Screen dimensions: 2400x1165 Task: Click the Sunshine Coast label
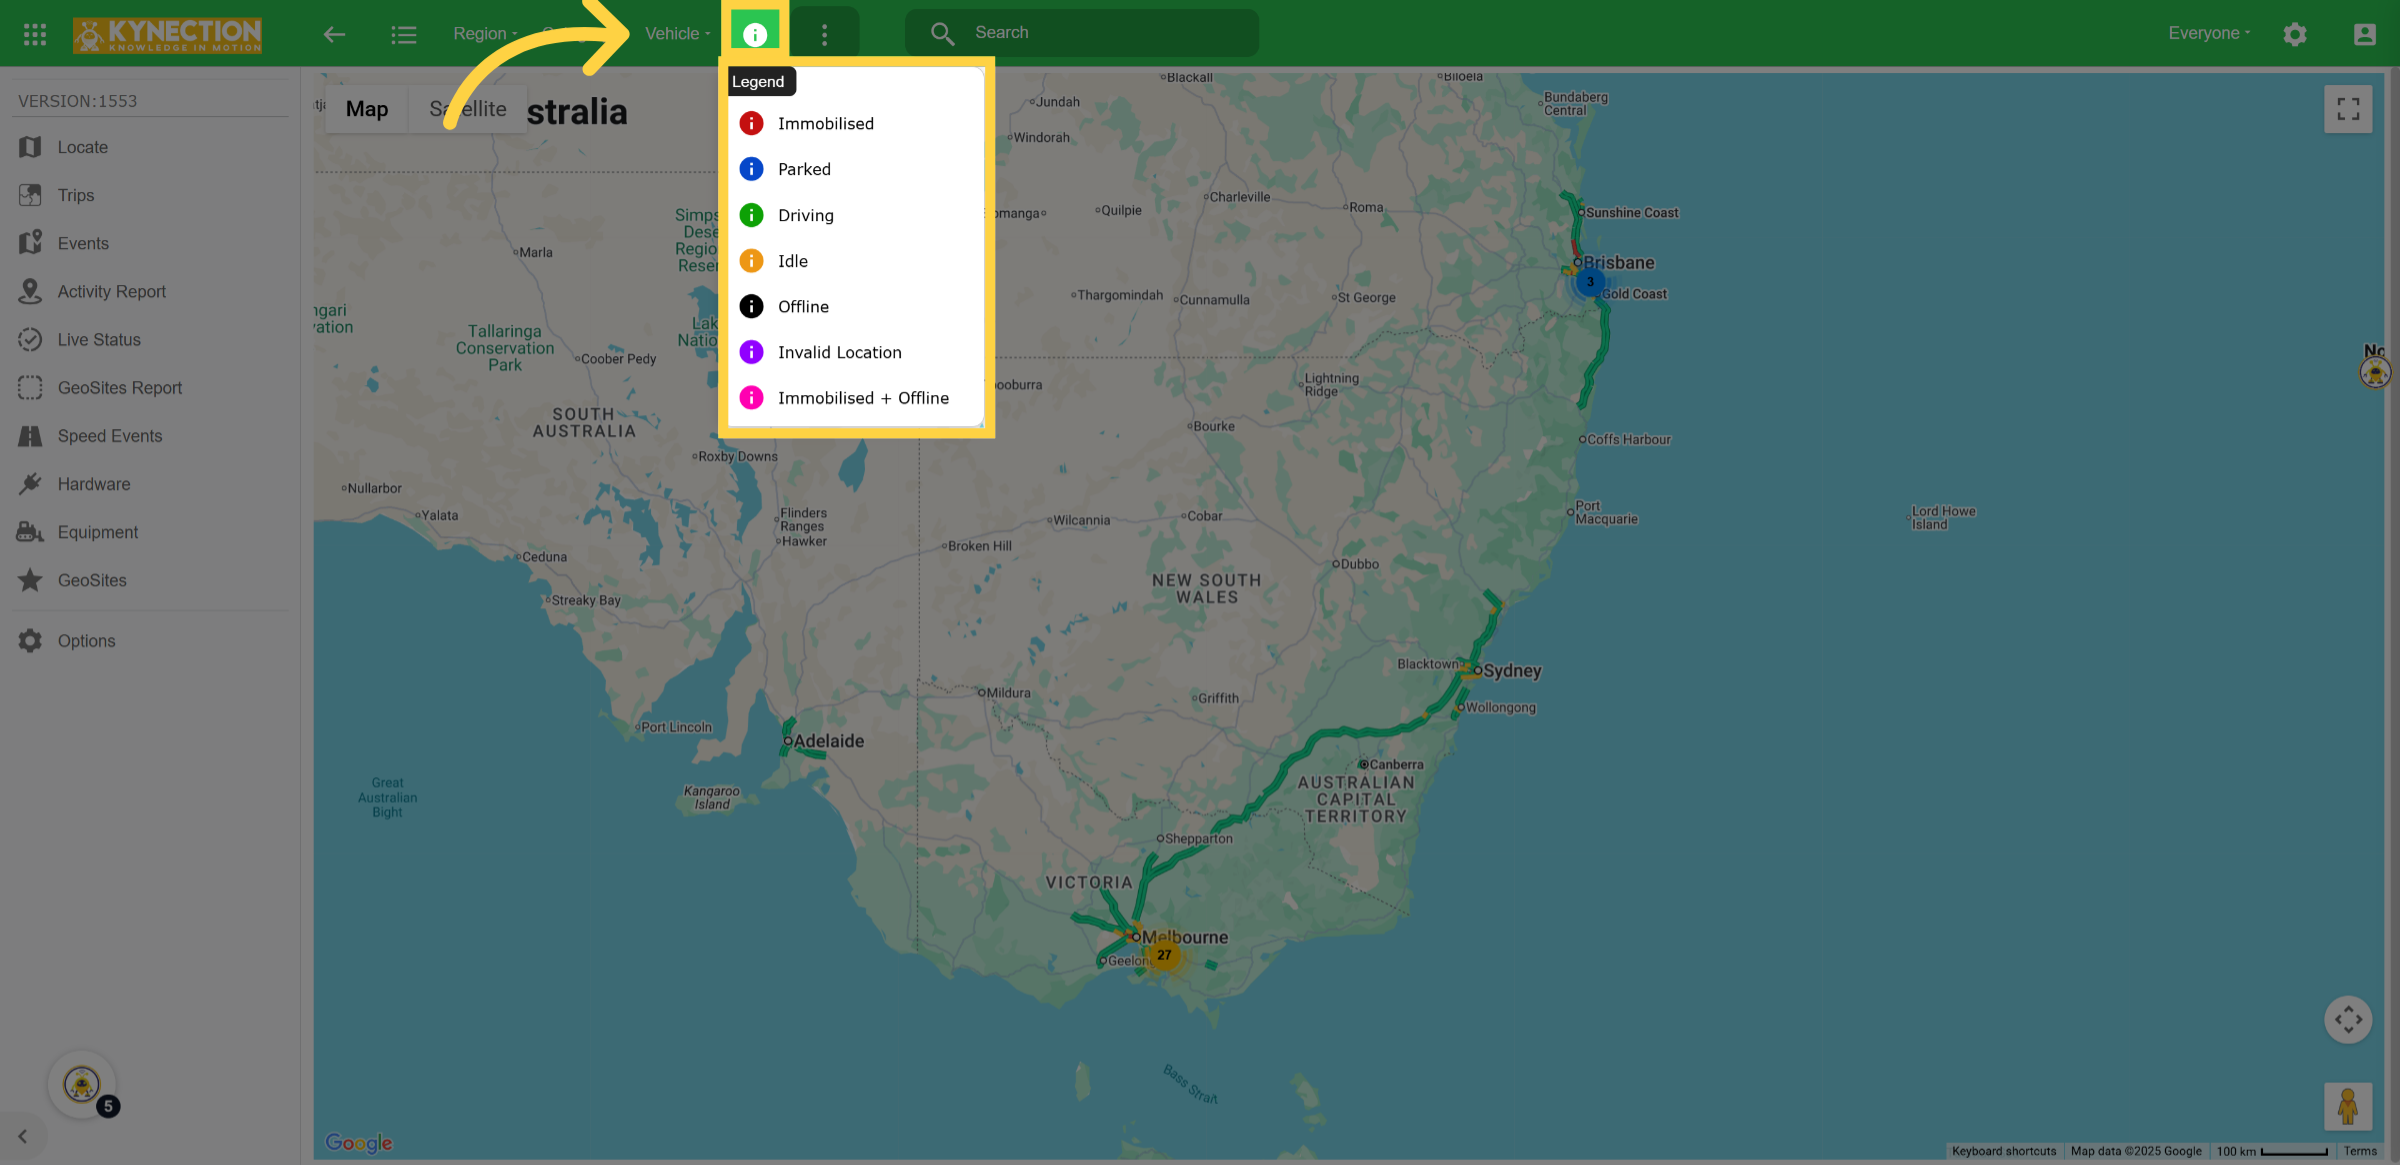(x=1632, y=213)
